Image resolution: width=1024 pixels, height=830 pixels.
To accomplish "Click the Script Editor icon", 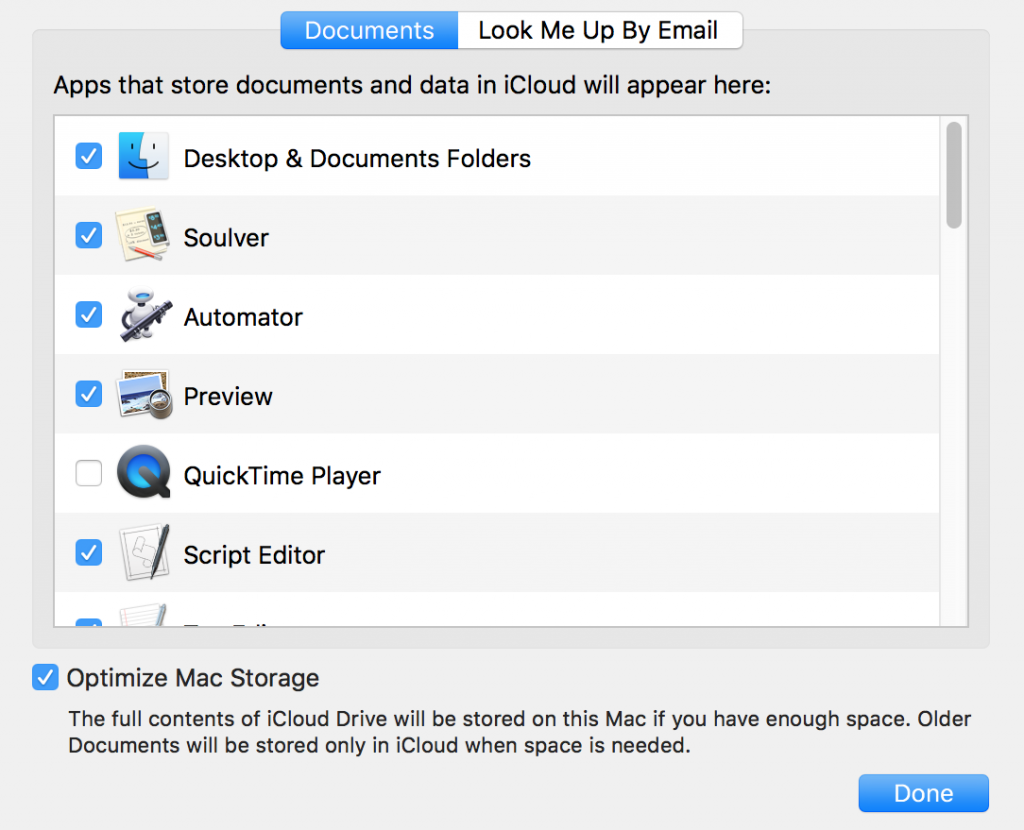I will [143, 552].
